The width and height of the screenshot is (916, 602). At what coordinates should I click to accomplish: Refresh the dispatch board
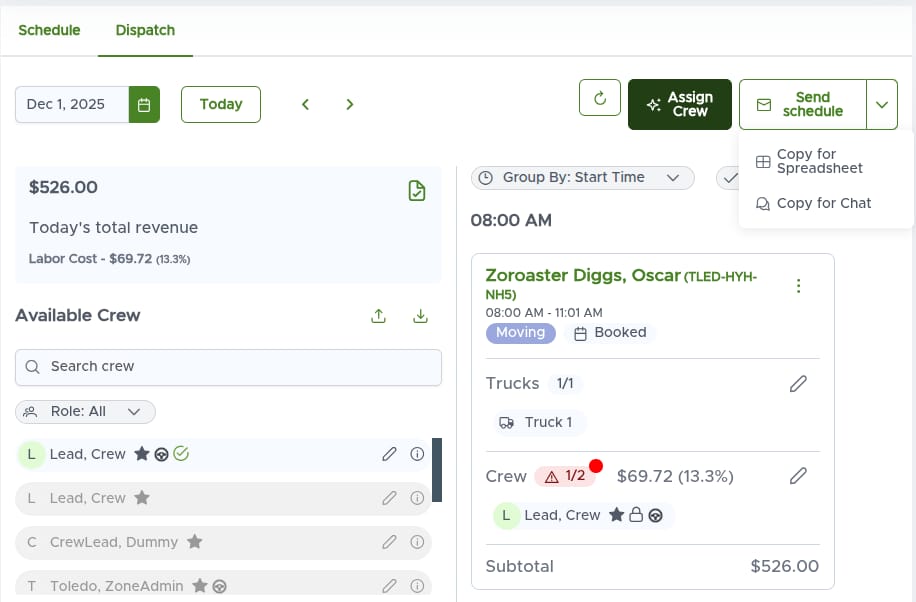click(600, 98)
